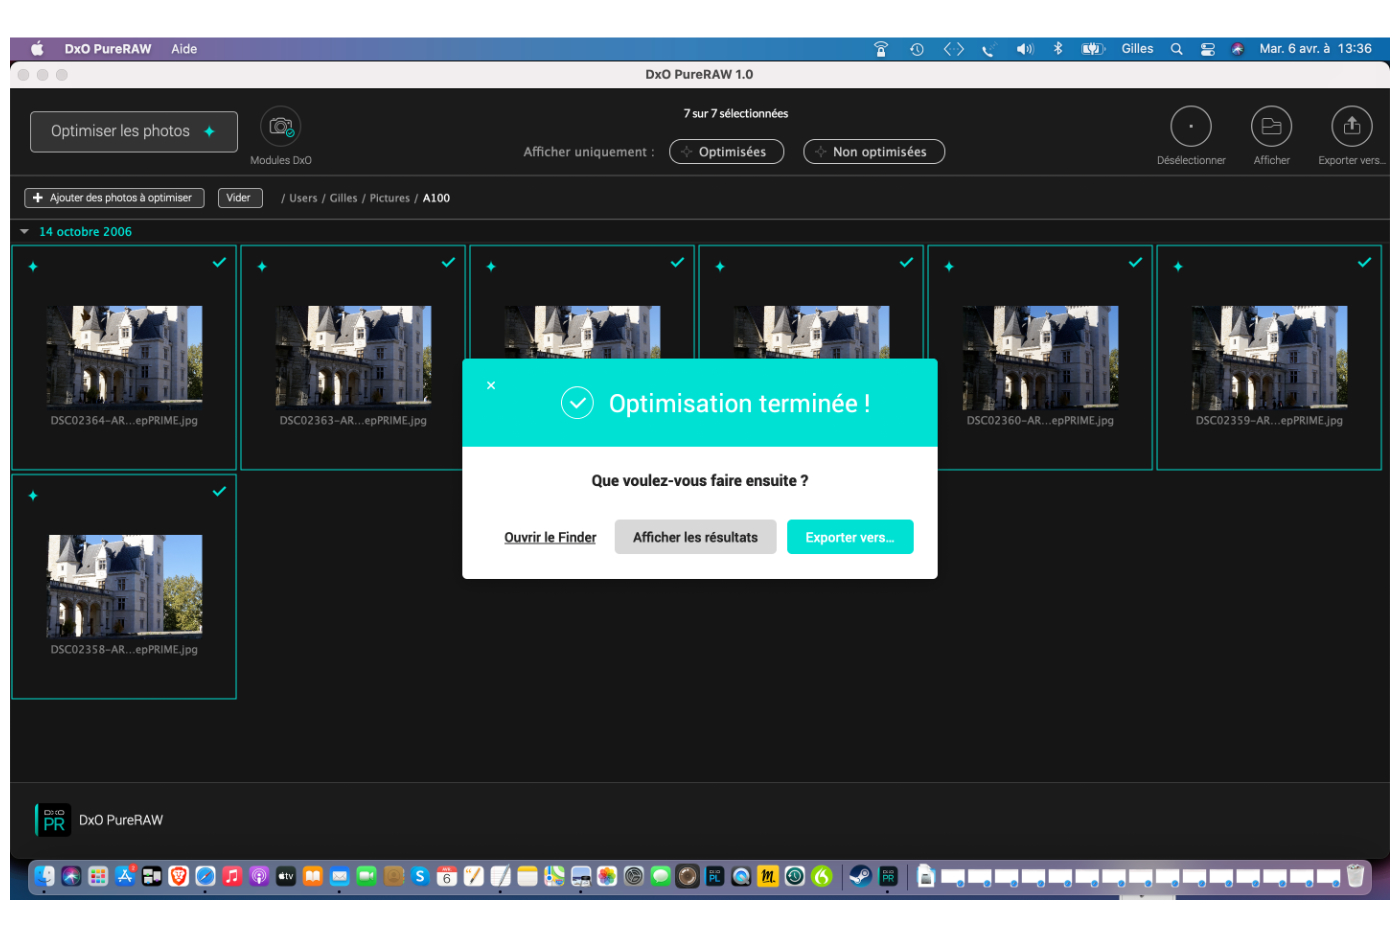
Task: Click Ajouter des photos à optimiser
Action: click(x=114, y=198)
